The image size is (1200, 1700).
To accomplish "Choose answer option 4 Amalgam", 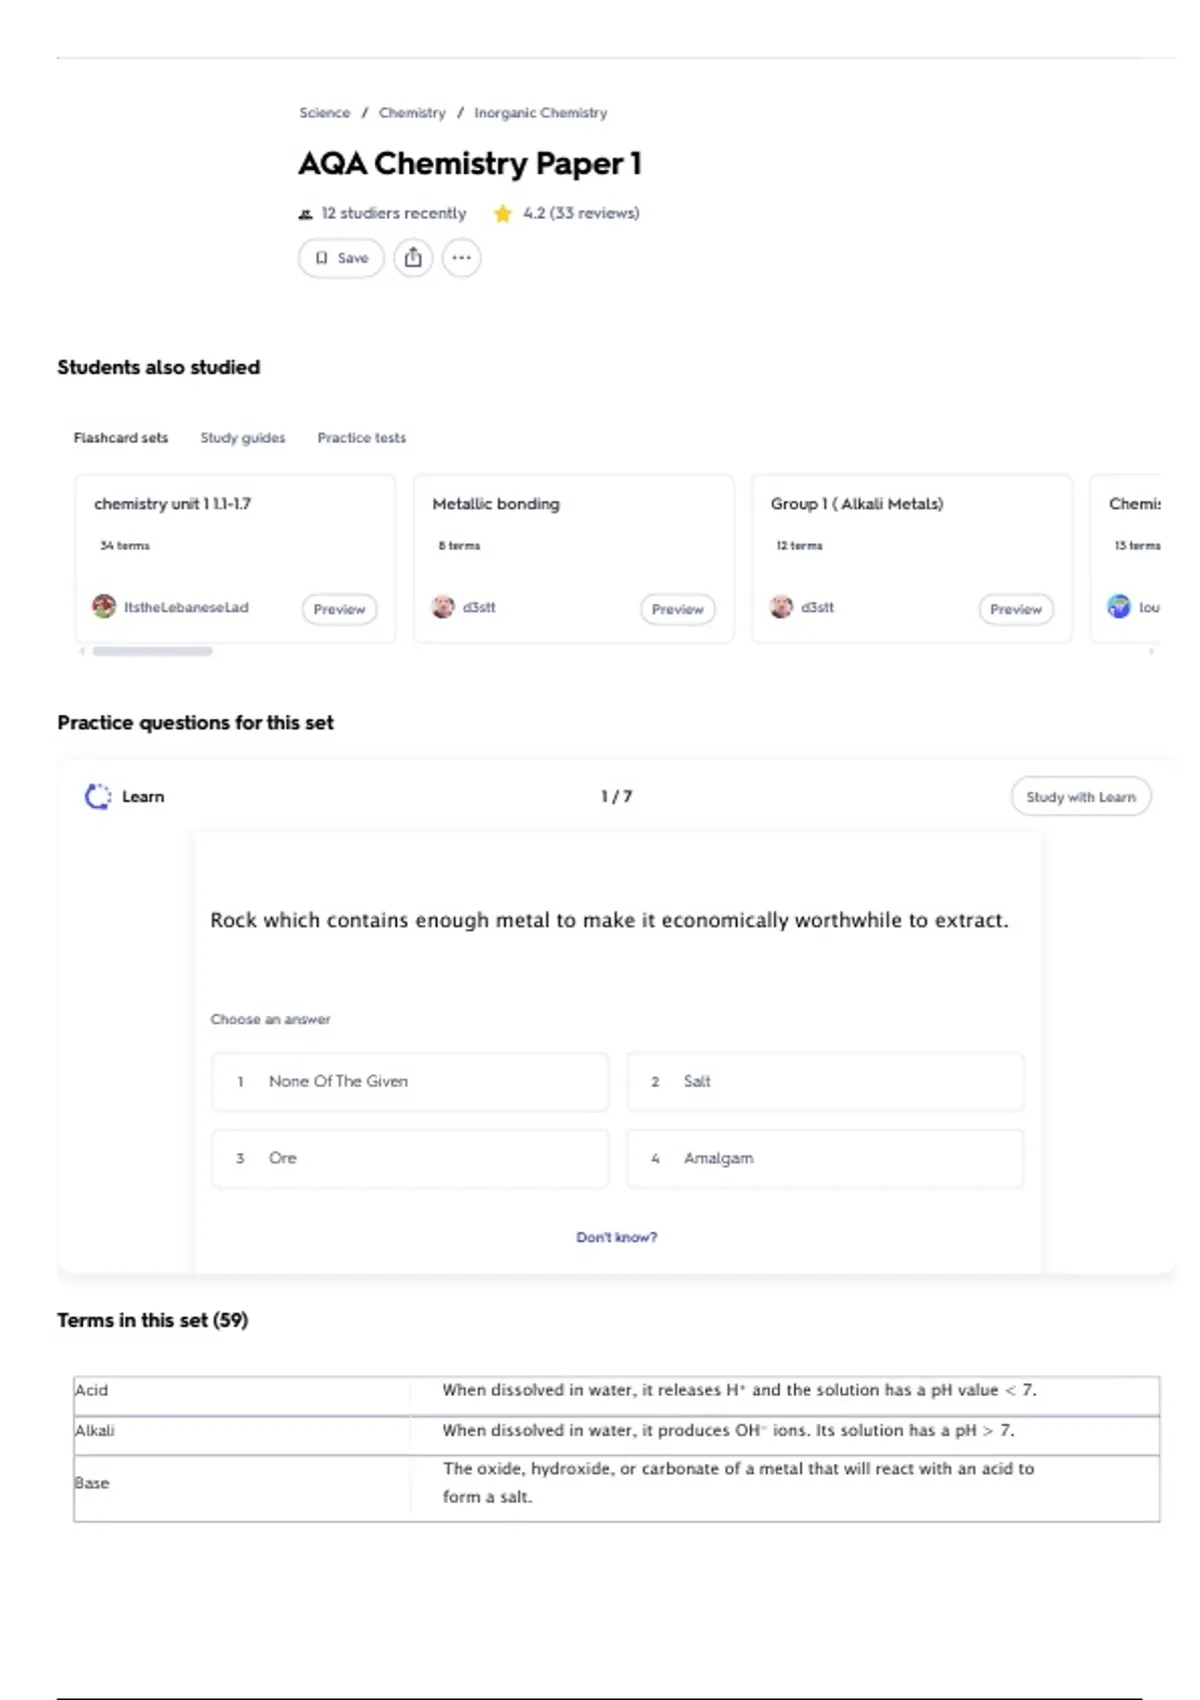I will tap(825, 1158).
